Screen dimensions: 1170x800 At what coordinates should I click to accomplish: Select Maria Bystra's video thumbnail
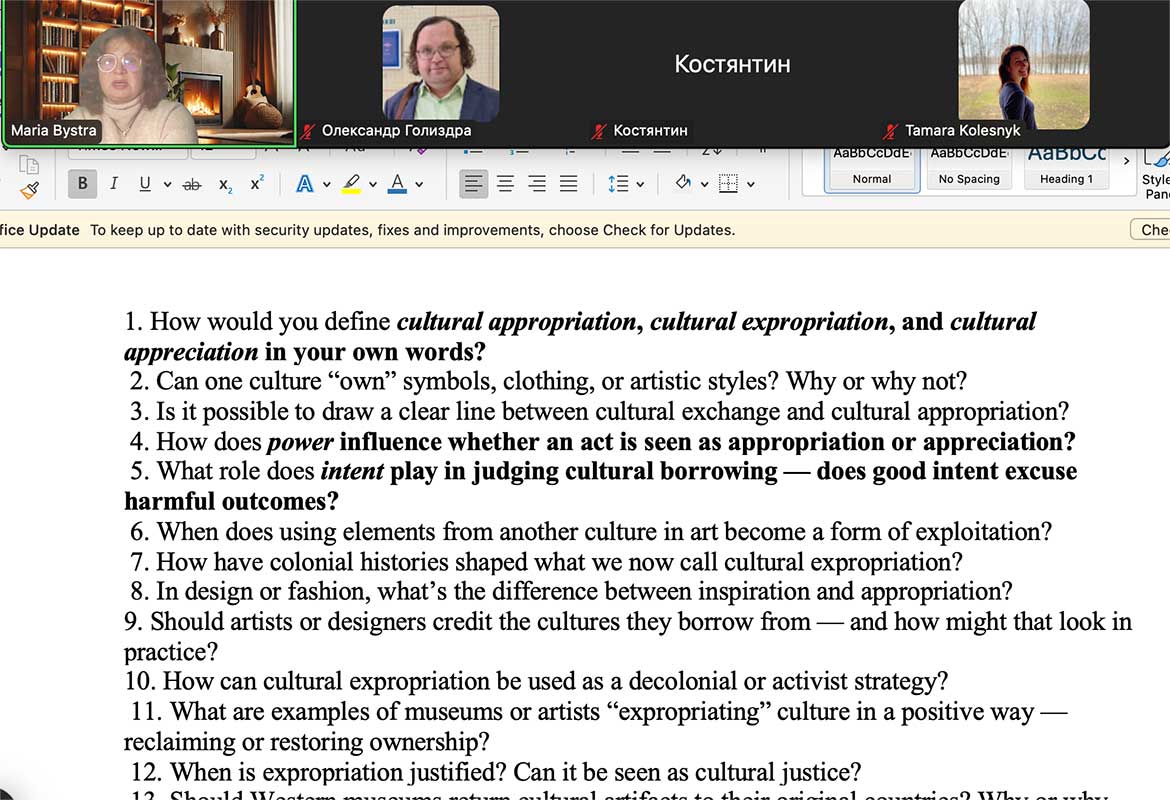(148, 72)
